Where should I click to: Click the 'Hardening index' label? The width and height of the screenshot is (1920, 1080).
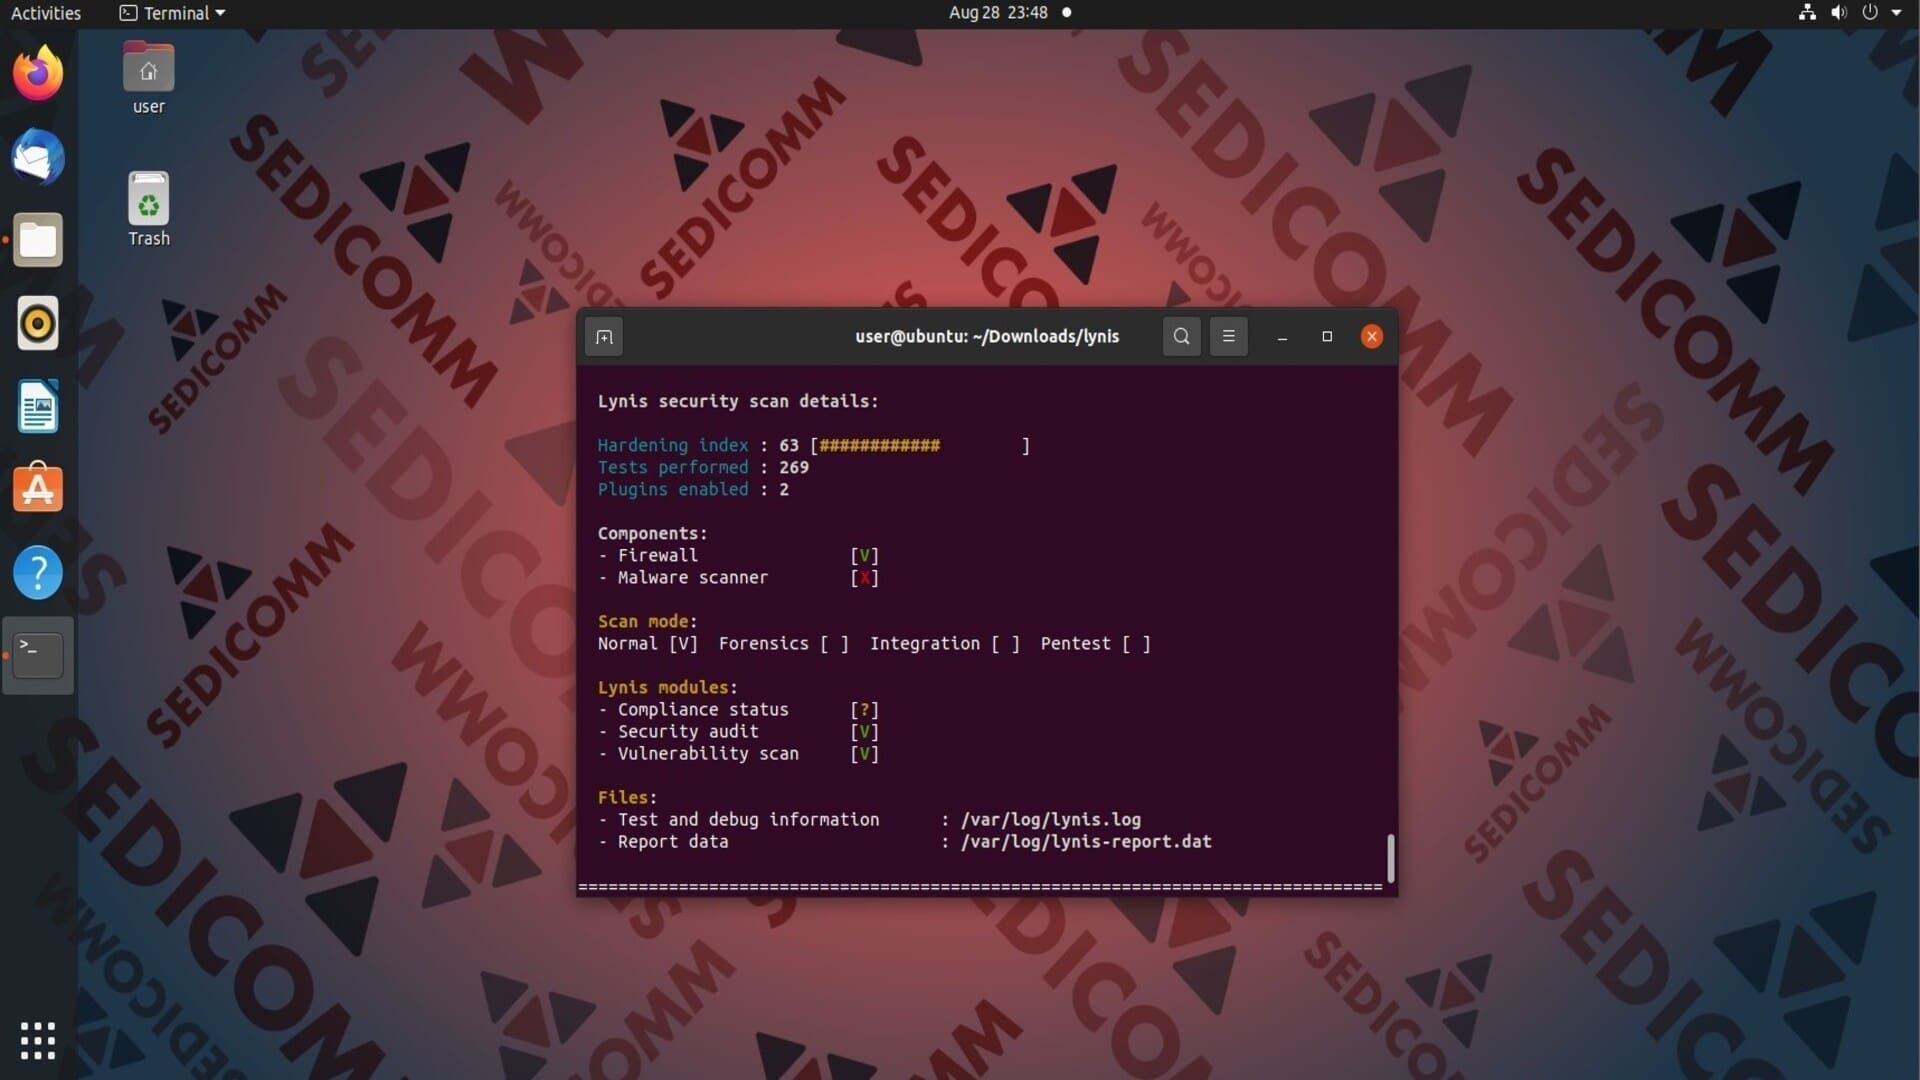click(673, 446)
